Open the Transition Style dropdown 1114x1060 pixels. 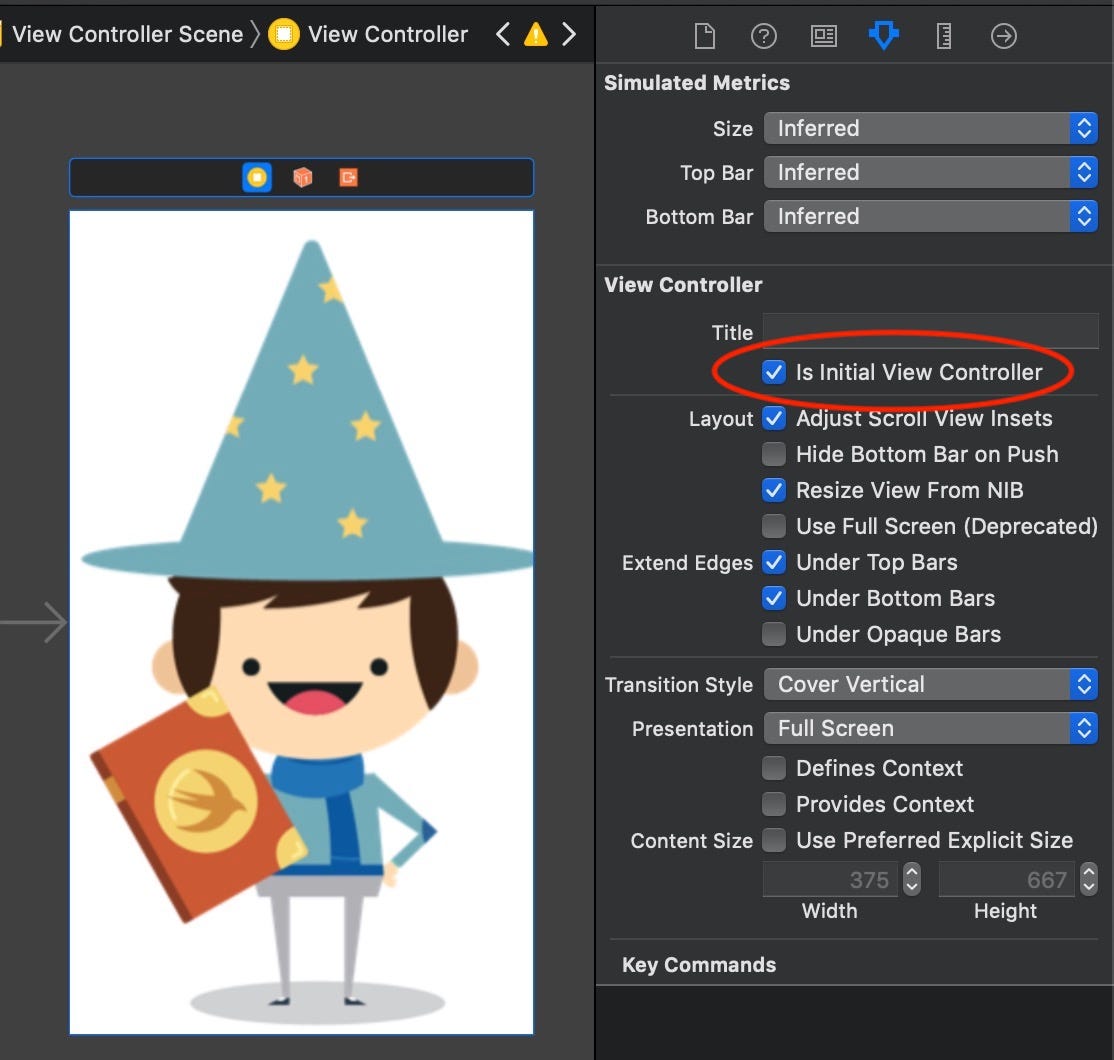[x=1084, y=684]
